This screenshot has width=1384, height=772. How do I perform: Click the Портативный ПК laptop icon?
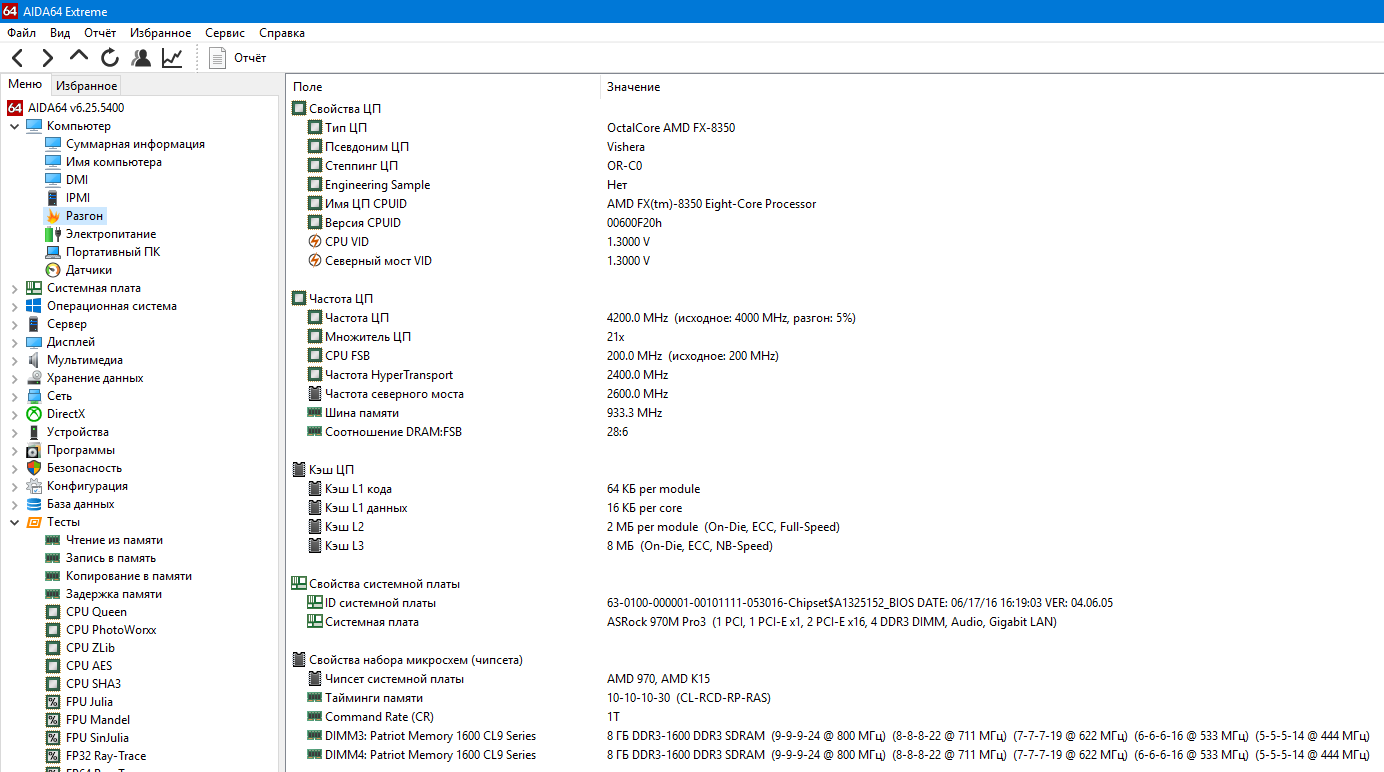53,252
